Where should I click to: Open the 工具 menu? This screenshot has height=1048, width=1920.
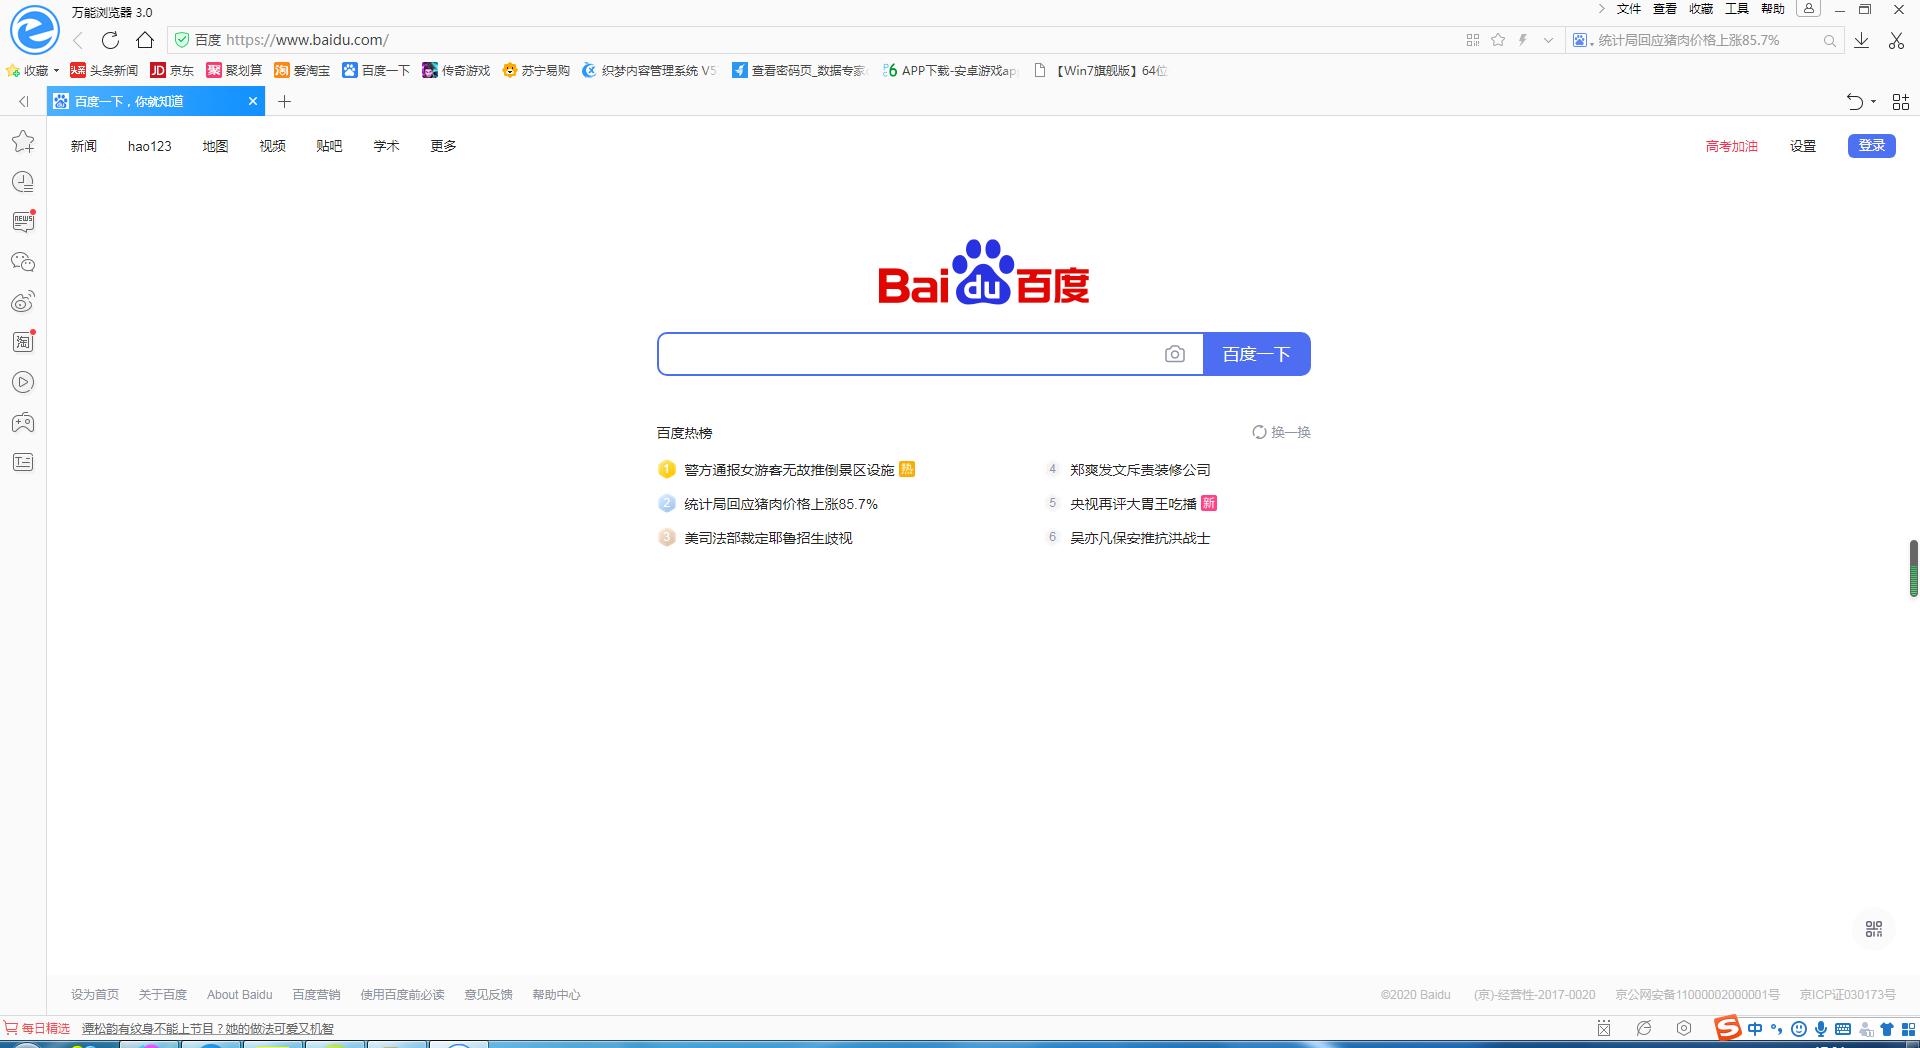tap(1737, 9)
